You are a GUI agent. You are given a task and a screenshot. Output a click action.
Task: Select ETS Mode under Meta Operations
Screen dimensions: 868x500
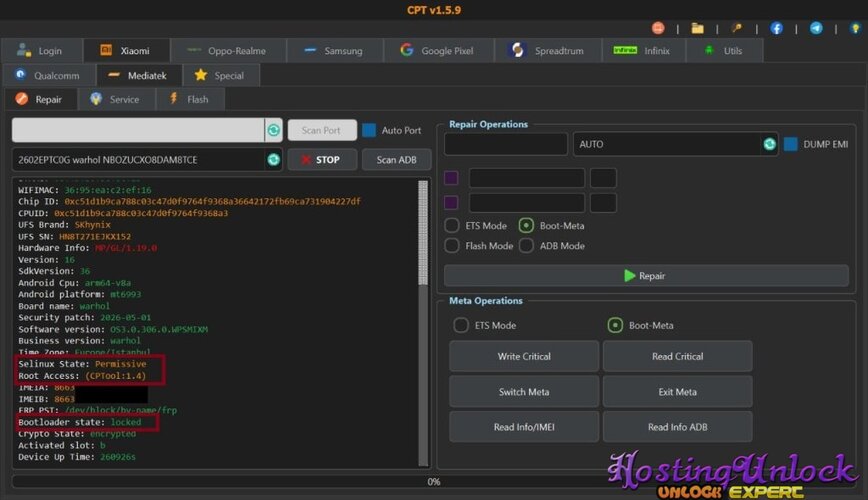(461, 325)
